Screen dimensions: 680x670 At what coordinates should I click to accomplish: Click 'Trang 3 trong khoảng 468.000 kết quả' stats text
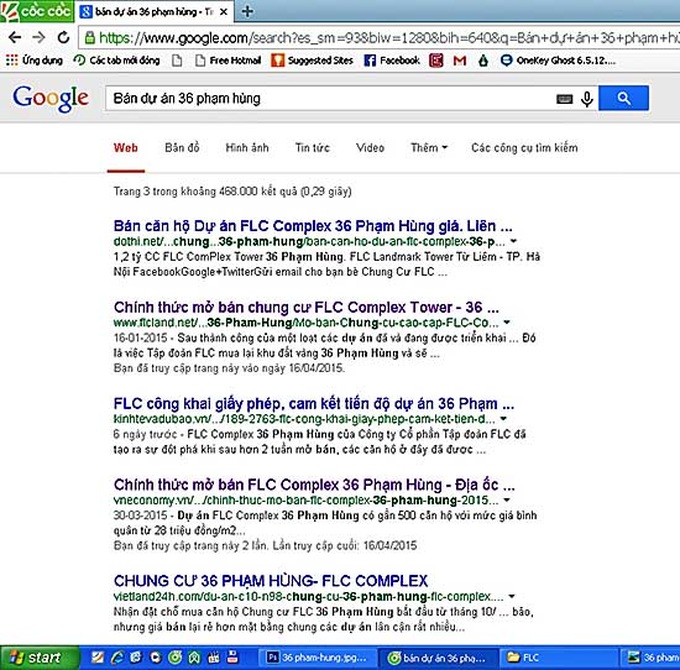tap(232, 191)
